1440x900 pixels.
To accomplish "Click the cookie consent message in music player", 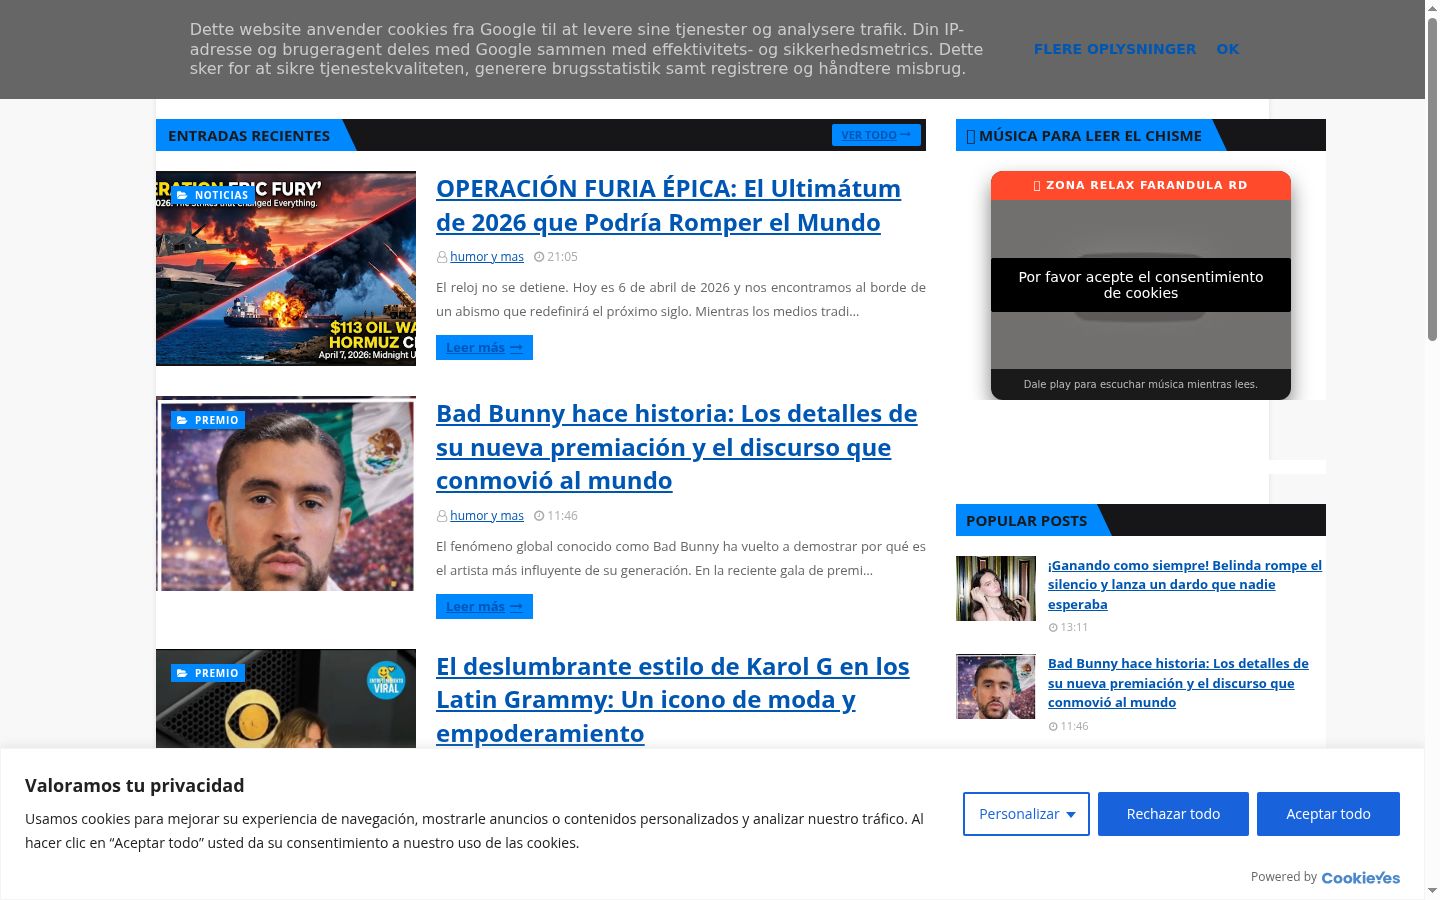I will click(x=1141, y=285).
